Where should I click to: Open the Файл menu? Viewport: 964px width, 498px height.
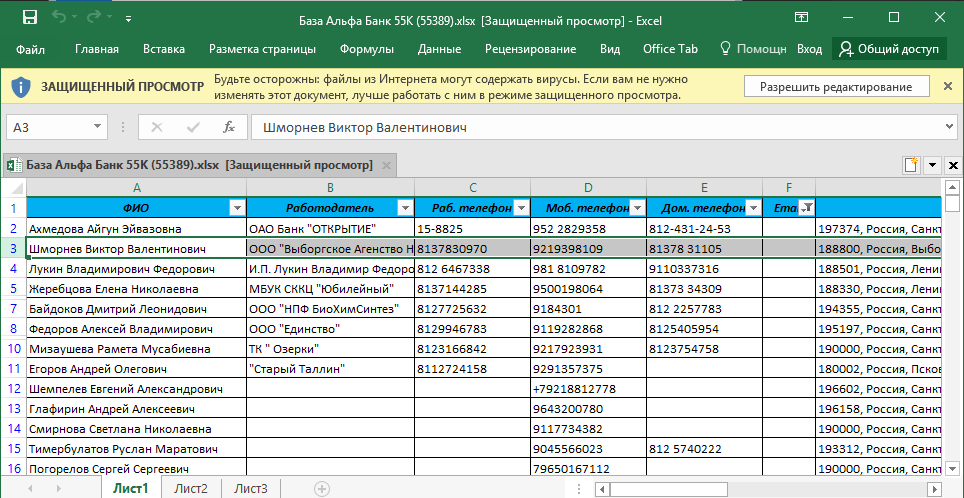(30, 49)
